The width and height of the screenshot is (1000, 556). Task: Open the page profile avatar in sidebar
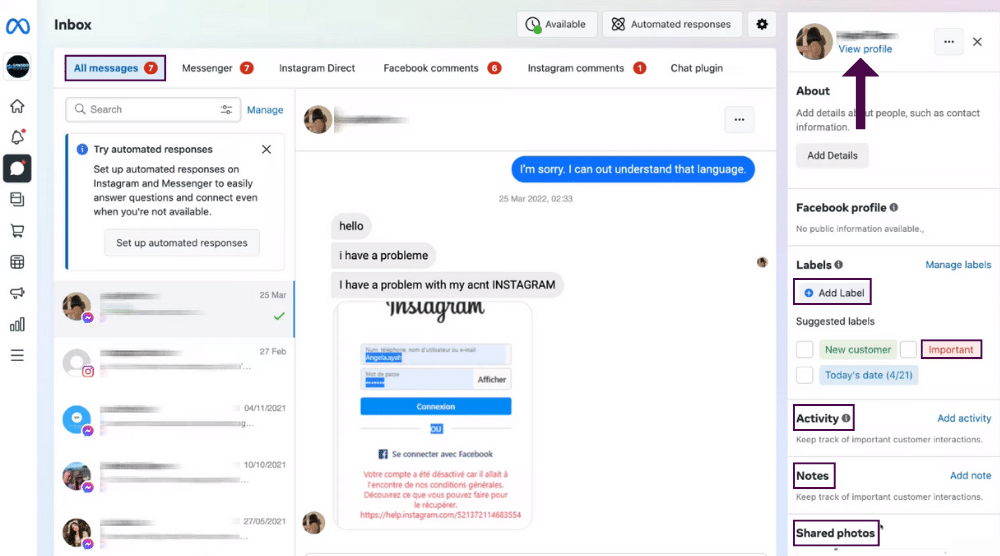coord(18,66)
